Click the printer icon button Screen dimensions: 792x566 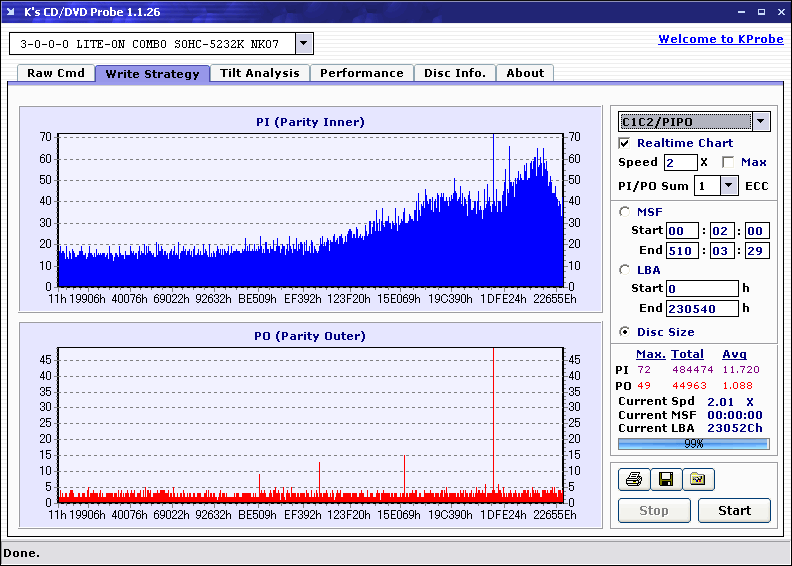point(634,479)
